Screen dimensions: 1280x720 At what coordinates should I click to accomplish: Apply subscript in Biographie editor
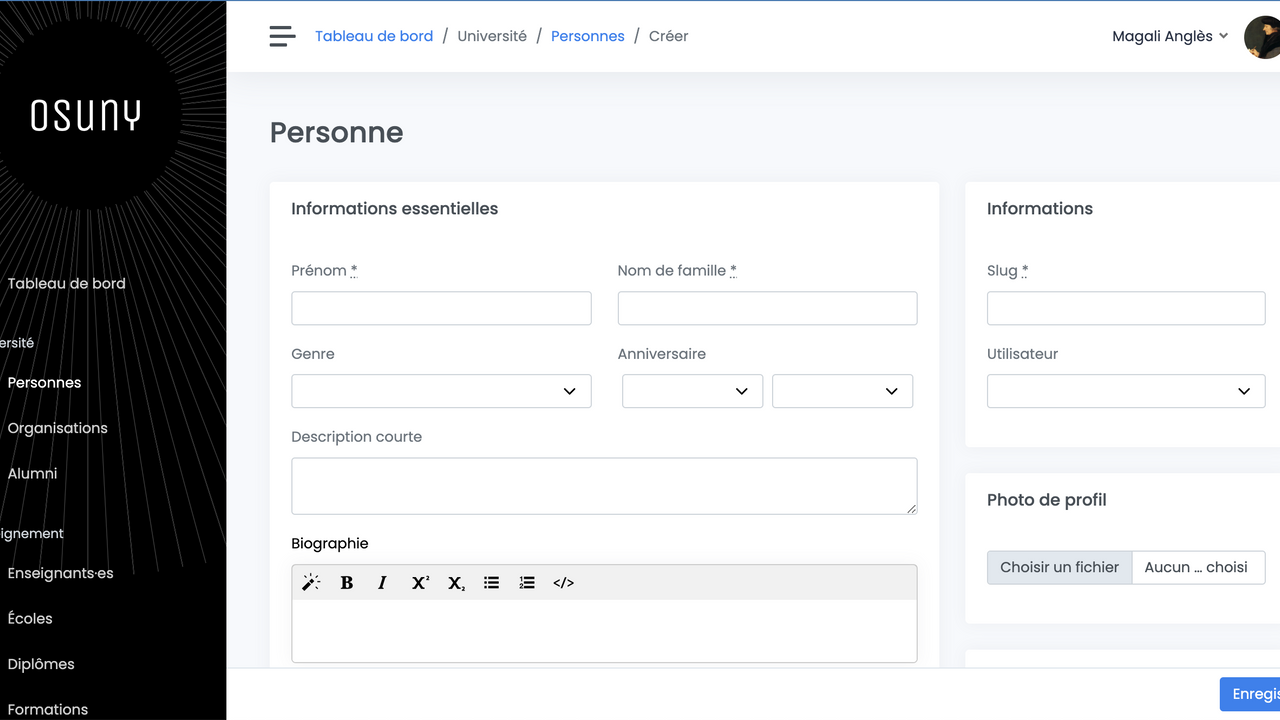pos(456,583)
